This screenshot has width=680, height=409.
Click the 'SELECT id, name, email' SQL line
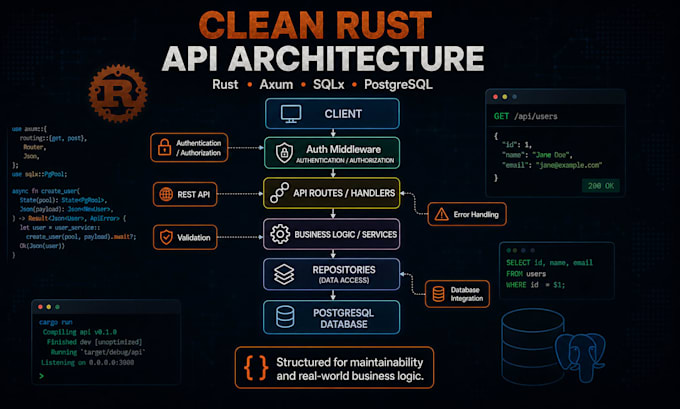point(549,262)
